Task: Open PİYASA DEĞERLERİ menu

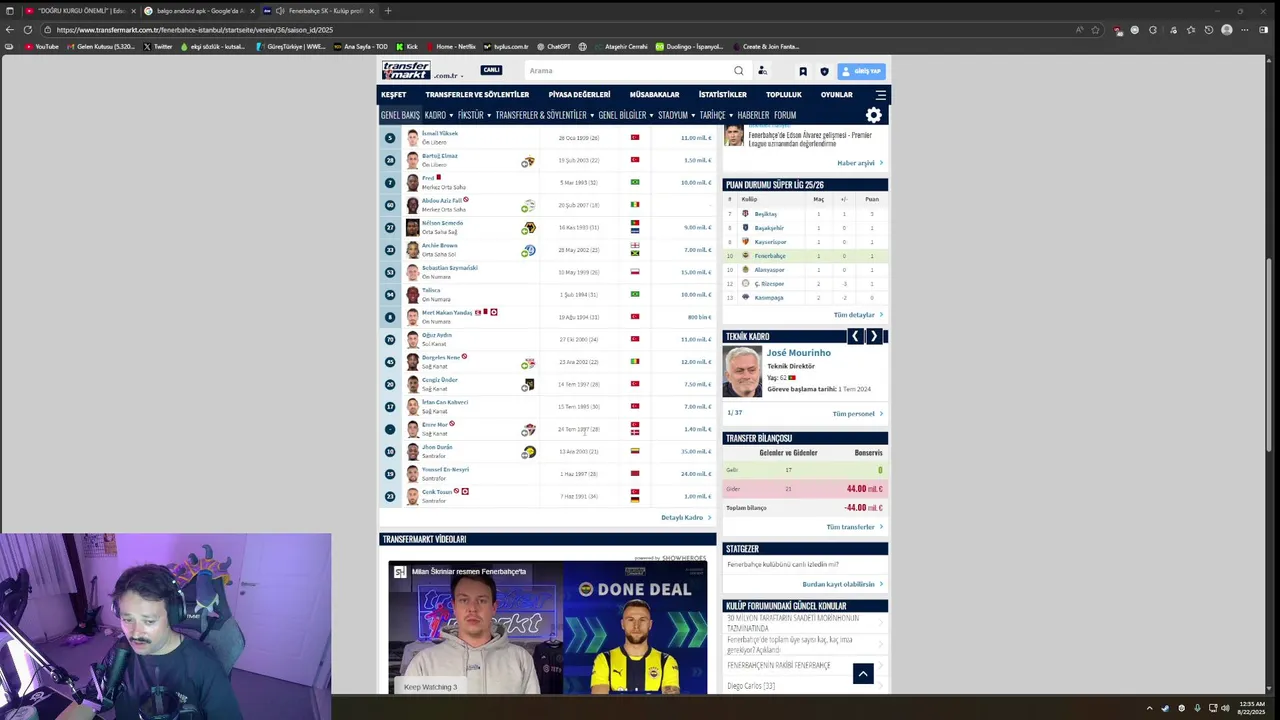Action: (x=579, y=95)
